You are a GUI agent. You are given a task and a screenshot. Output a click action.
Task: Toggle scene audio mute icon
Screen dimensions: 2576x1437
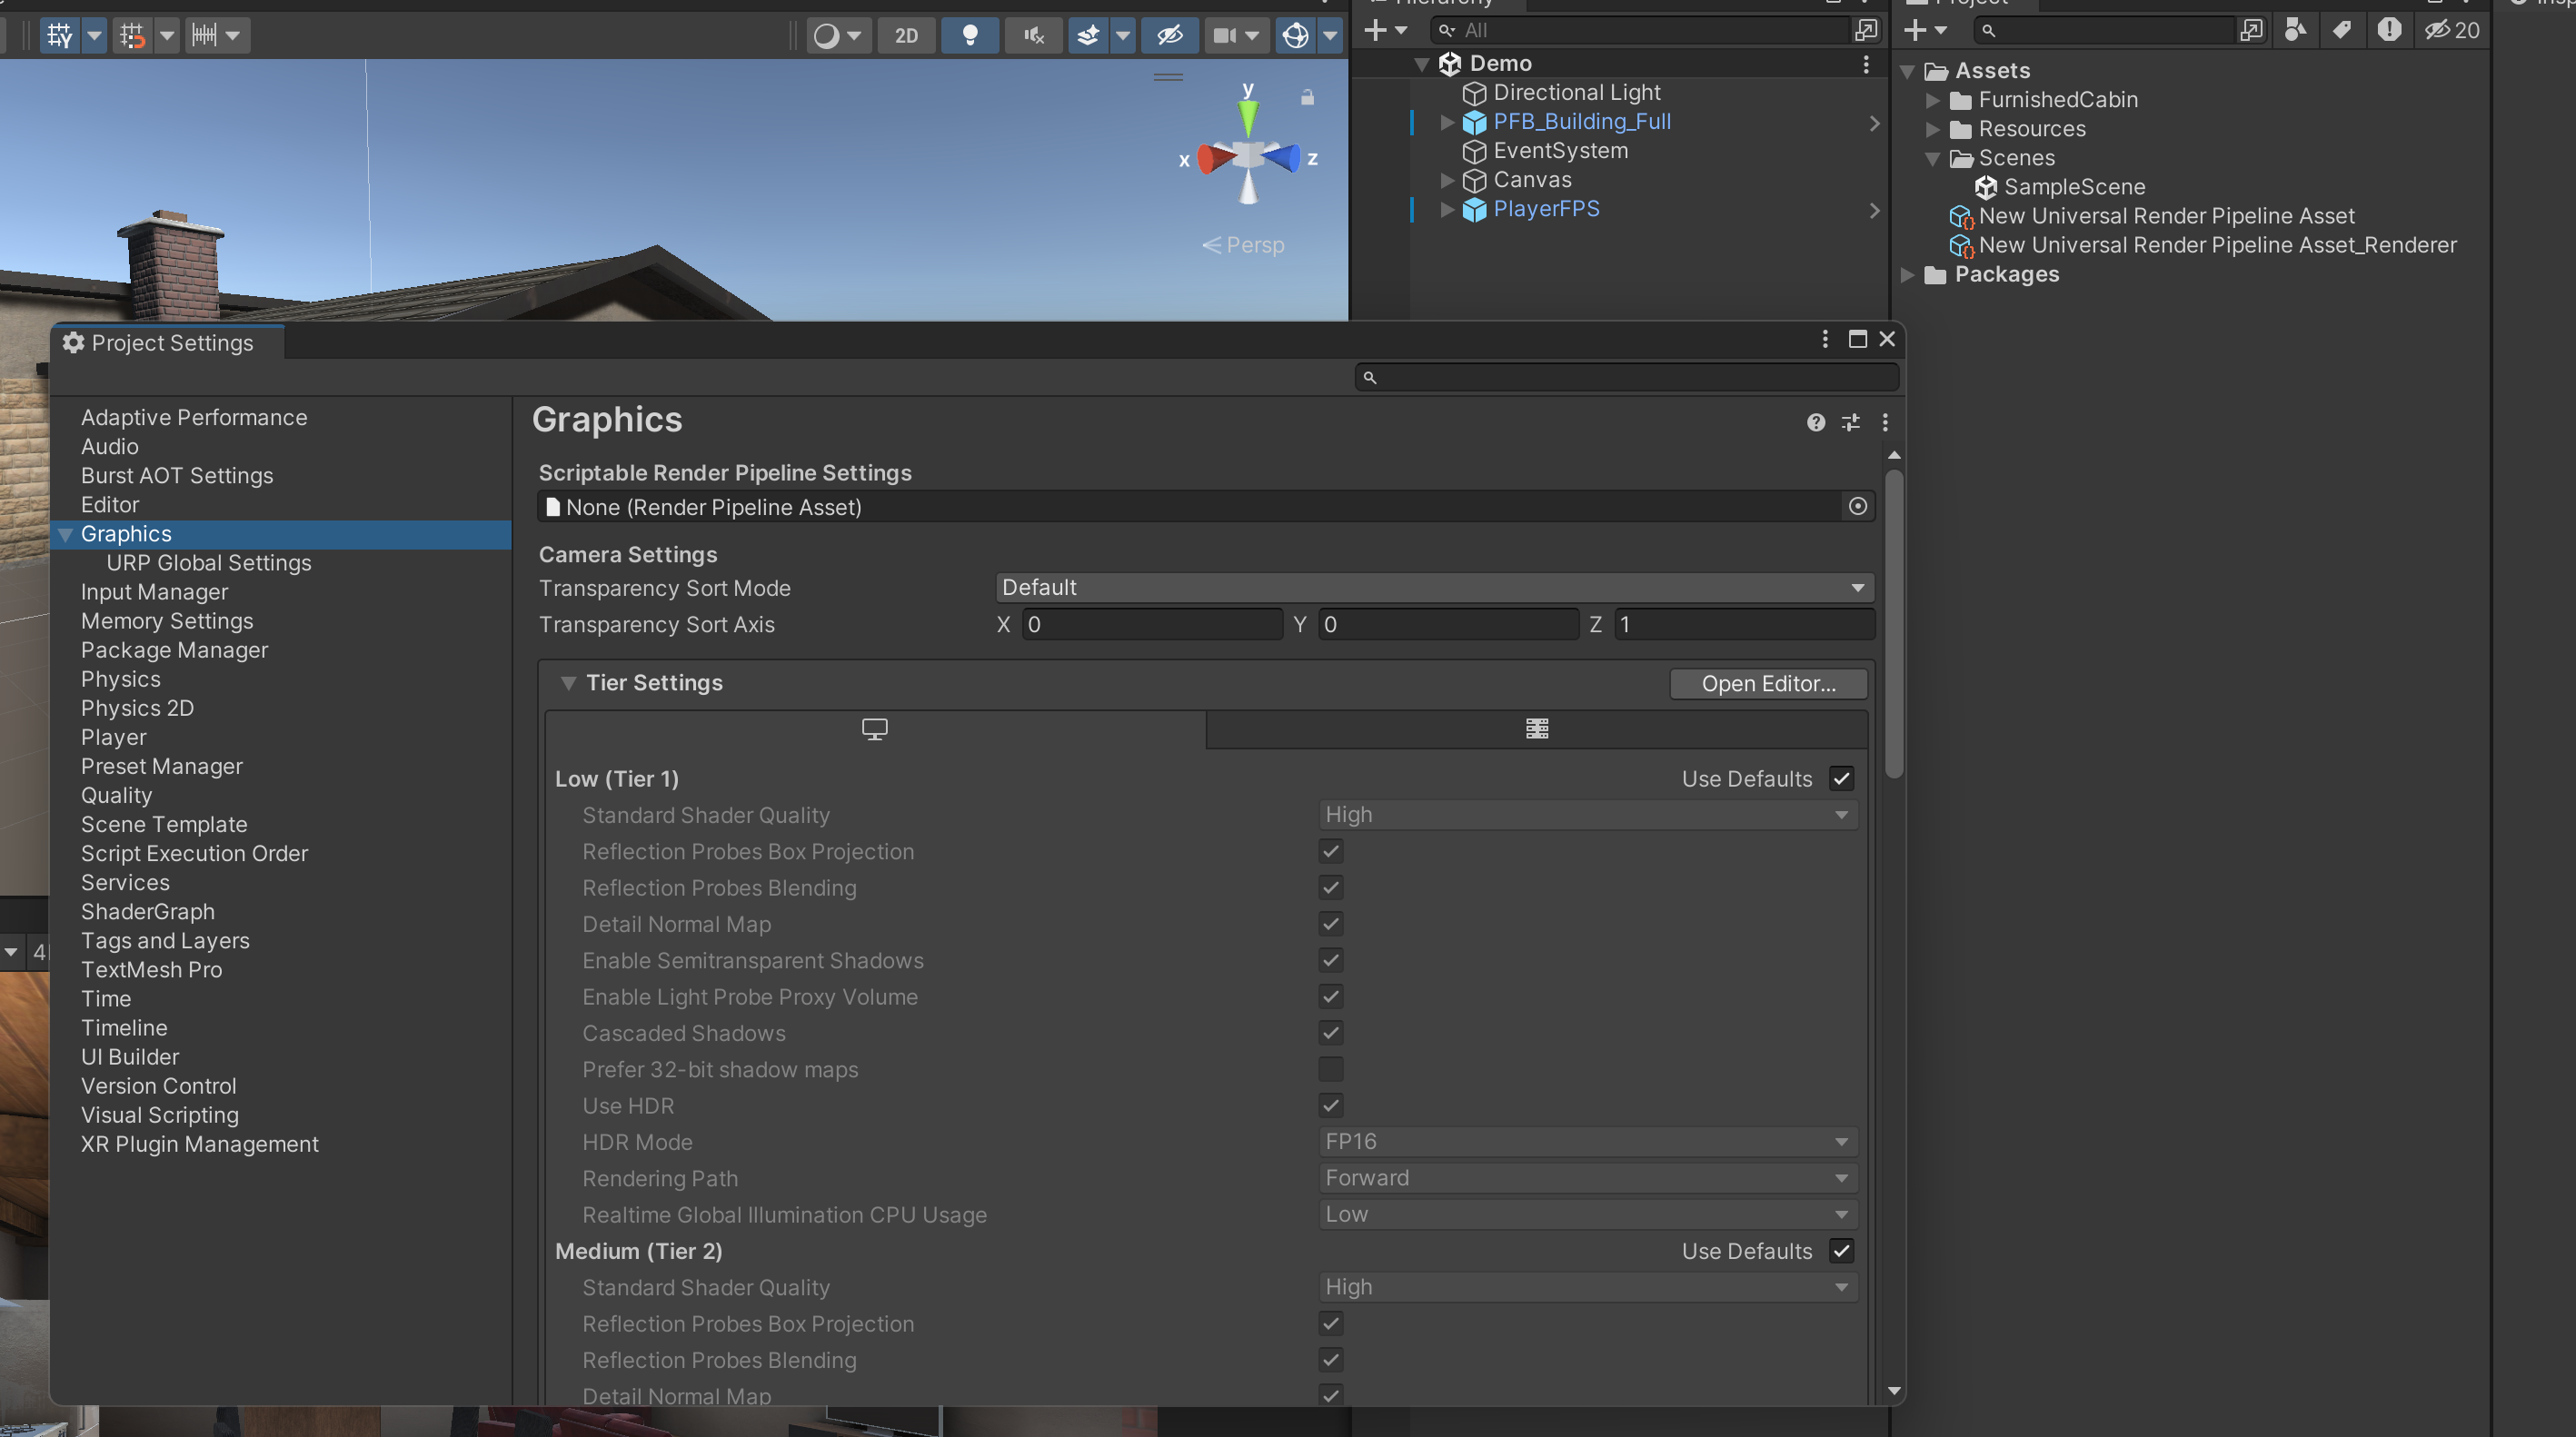click(1034, 36)
